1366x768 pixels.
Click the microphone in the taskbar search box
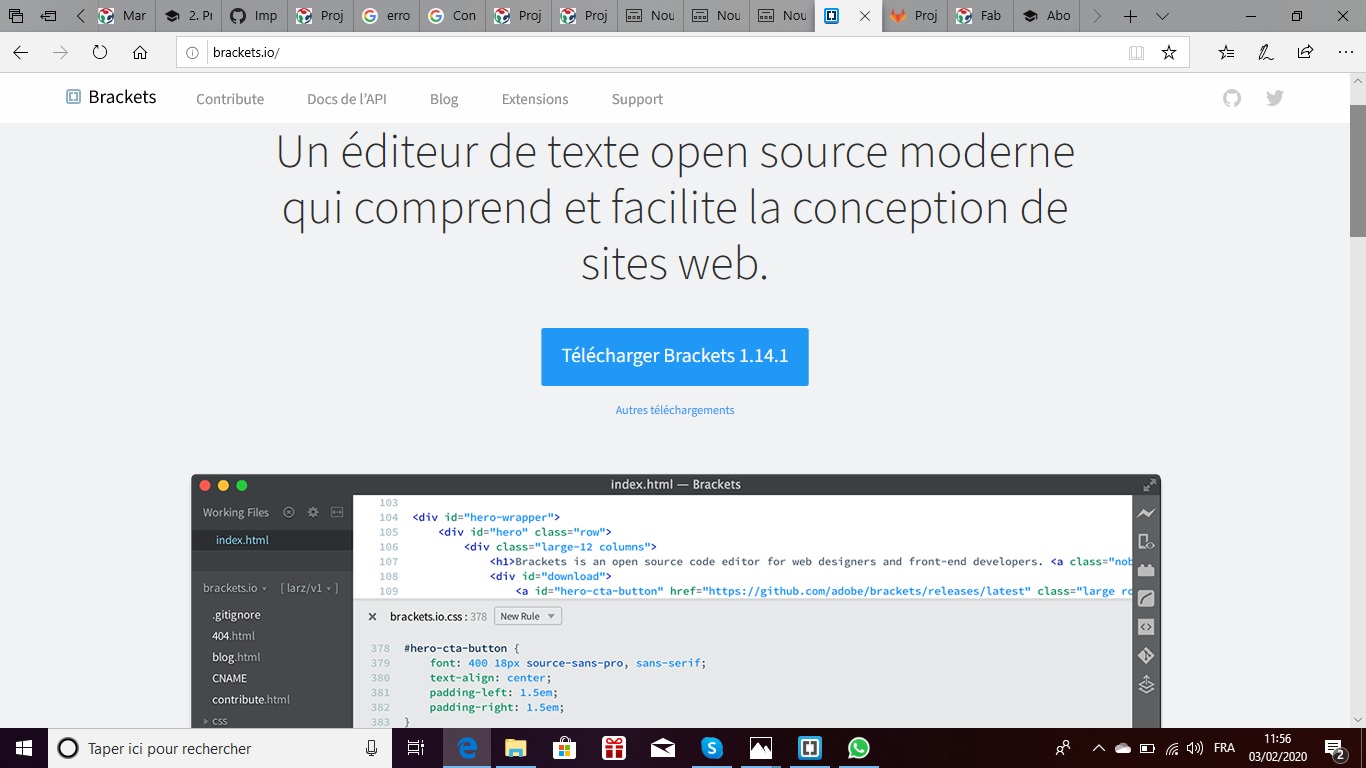click(x=371, y=748)
